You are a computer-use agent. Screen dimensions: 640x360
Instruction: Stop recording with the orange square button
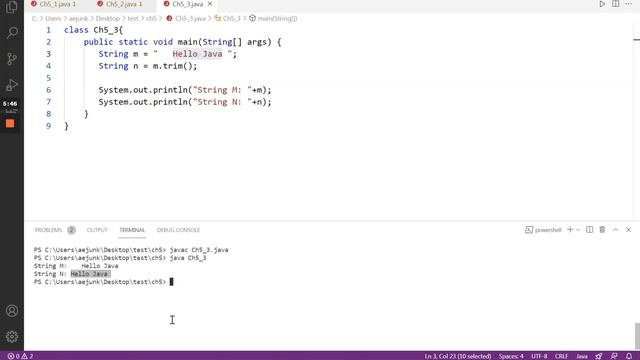[x=10, y=124]
